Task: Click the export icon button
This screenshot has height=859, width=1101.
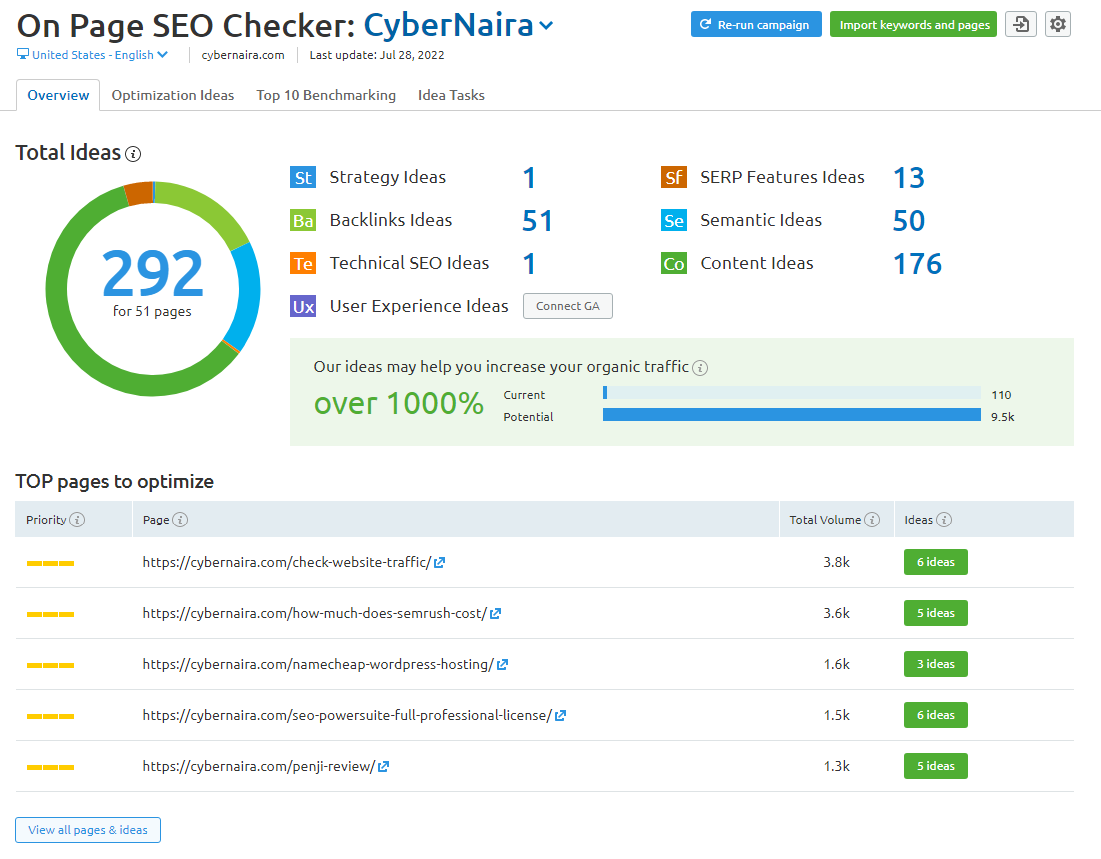Action: [1021, 25]
